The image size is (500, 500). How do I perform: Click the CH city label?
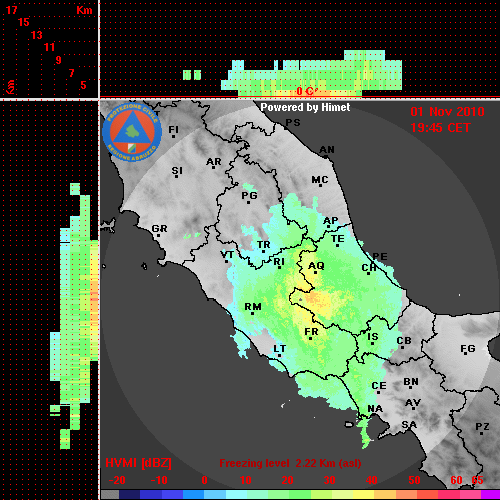[x=369, y=267]
